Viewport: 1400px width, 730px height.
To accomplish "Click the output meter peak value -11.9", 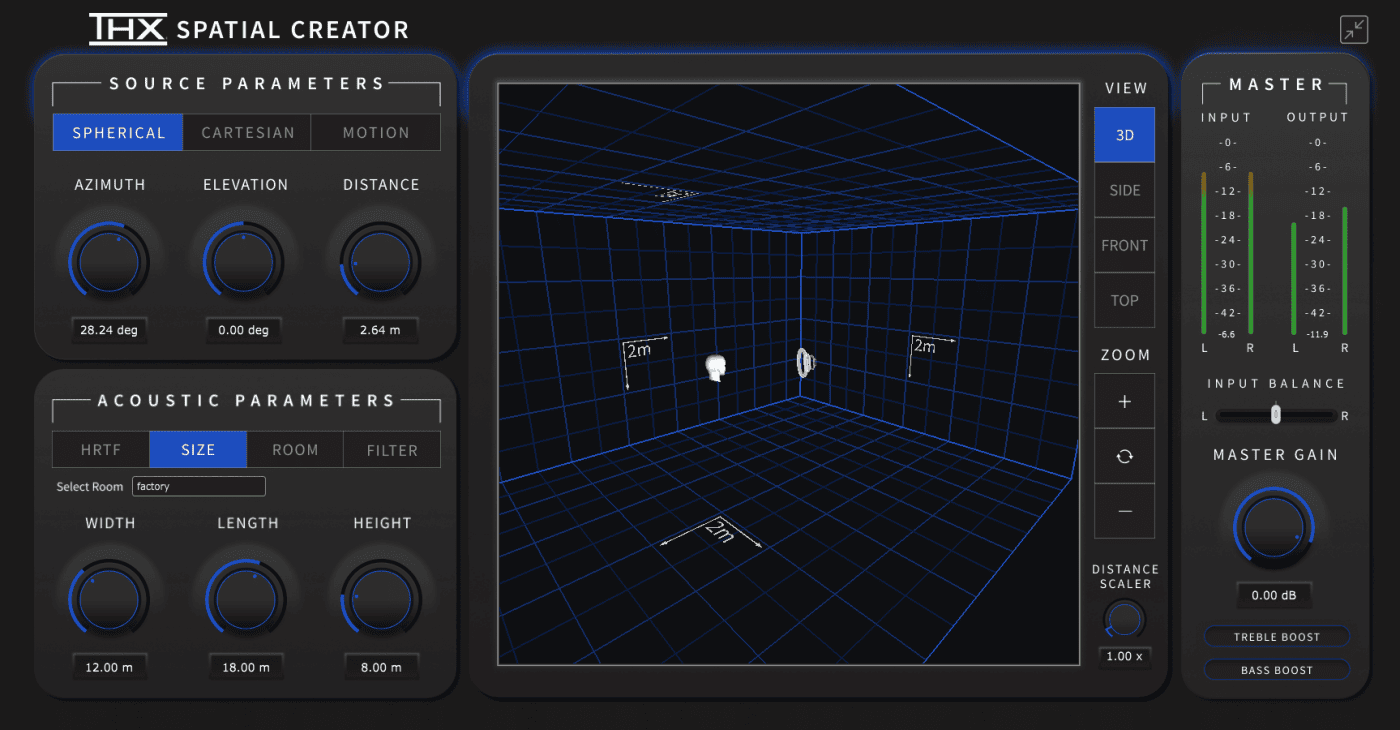I will pos(1318,334).
